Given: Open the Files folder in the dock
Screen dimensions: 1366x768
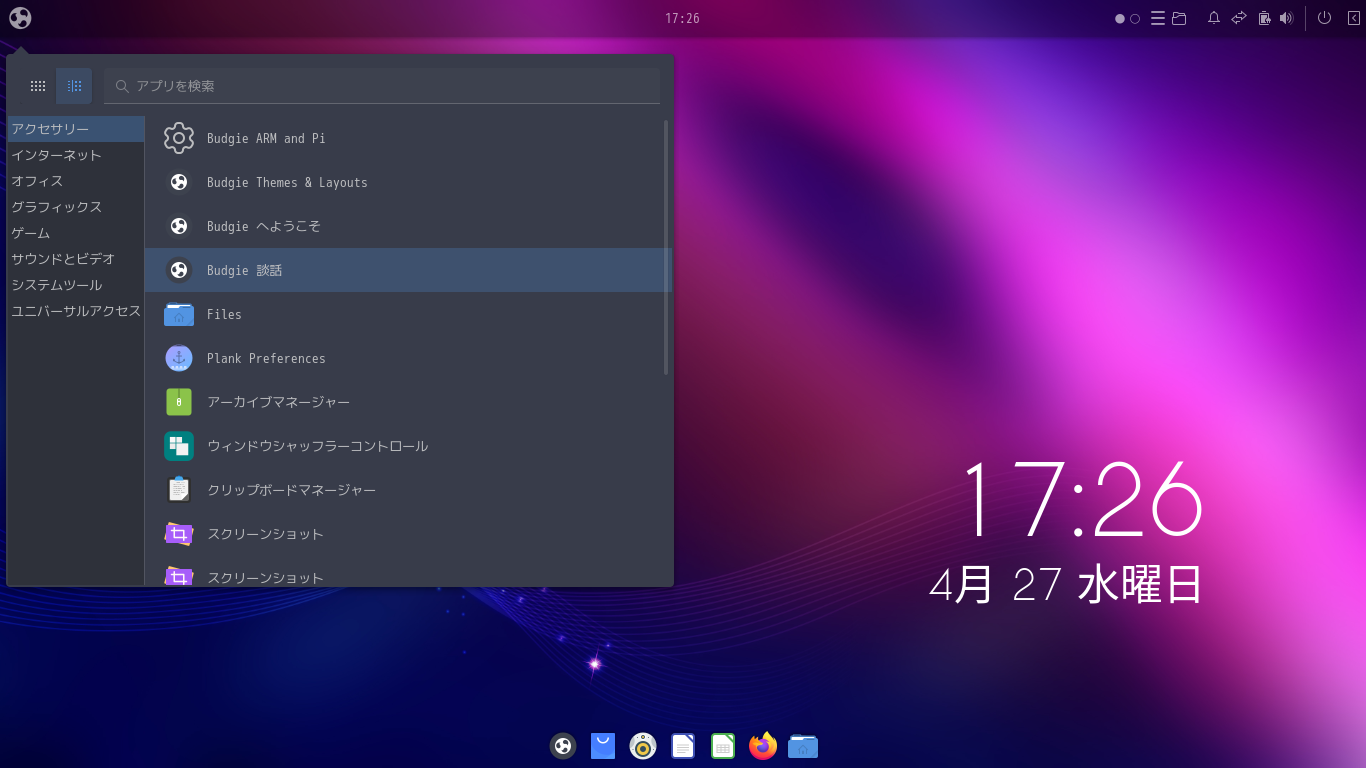Looking at the screenshot, I should [x=803, y=746].
